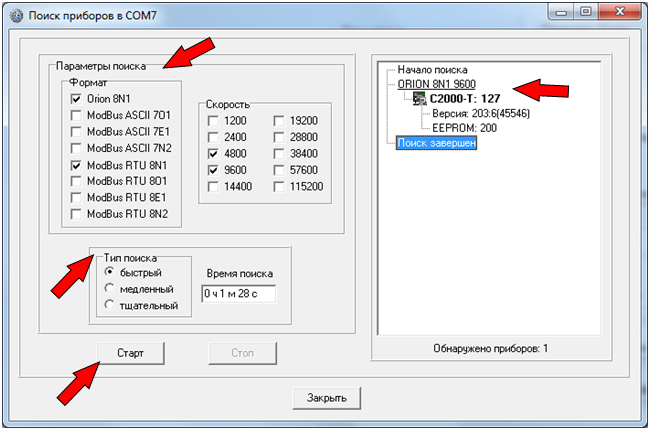Enable the ModBus ASCII 7O1 format
650x428 pixels.
coord(76,116)
